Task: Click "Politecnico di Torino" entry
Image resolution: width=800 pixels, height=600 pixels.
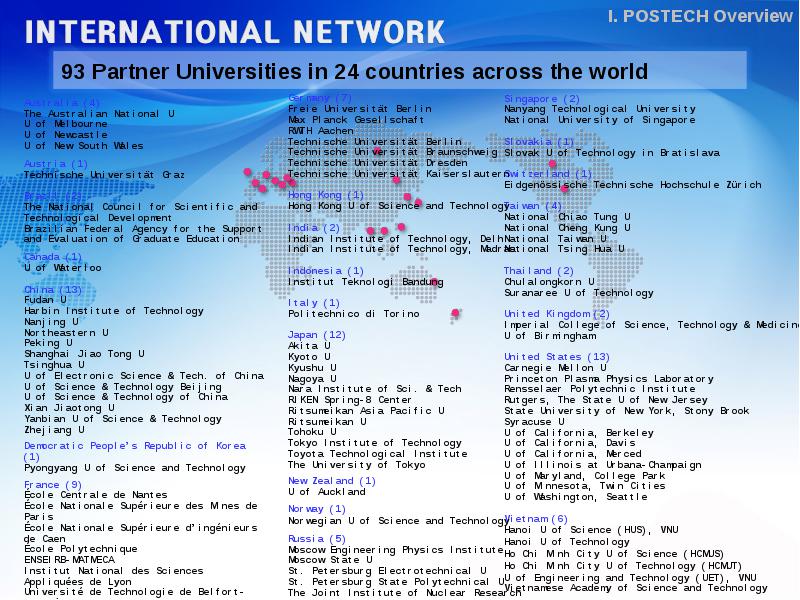Action: [354, 314]
